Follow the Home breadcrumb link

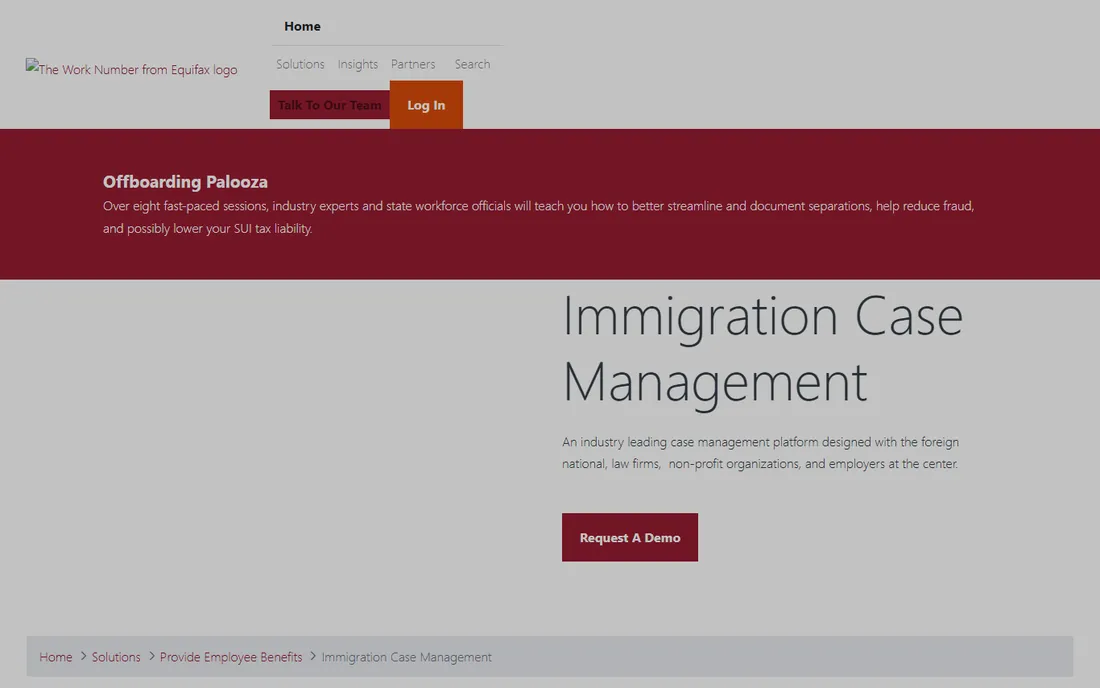click(x=55, y=657)
